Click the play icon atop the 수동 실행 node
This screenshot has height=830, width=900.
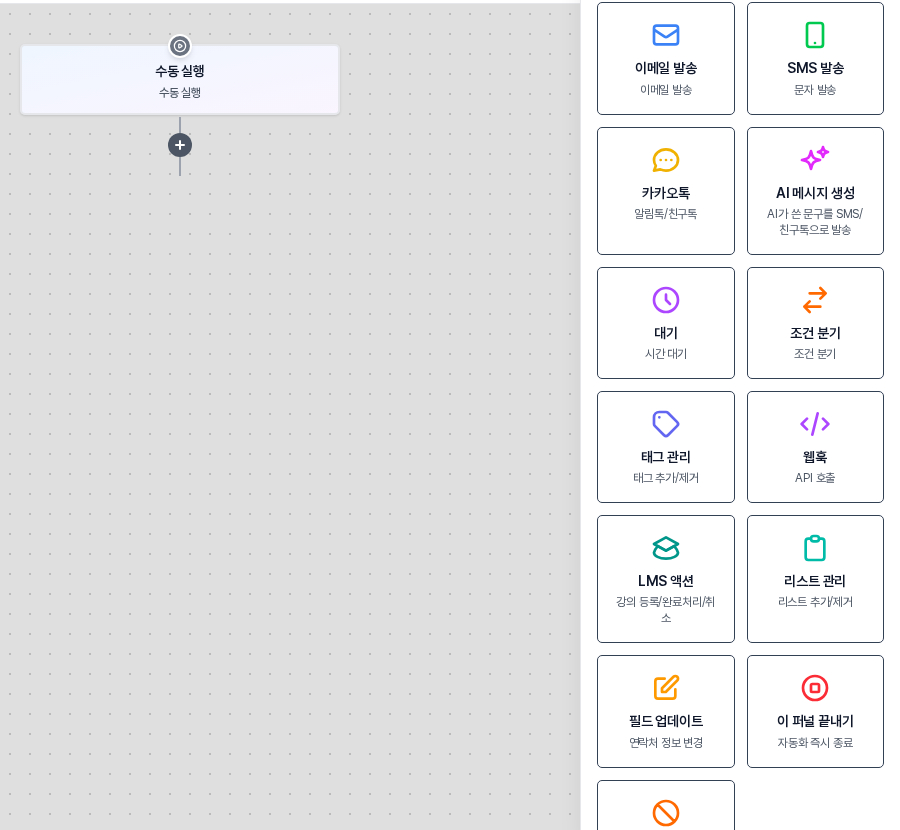(180, 46)
